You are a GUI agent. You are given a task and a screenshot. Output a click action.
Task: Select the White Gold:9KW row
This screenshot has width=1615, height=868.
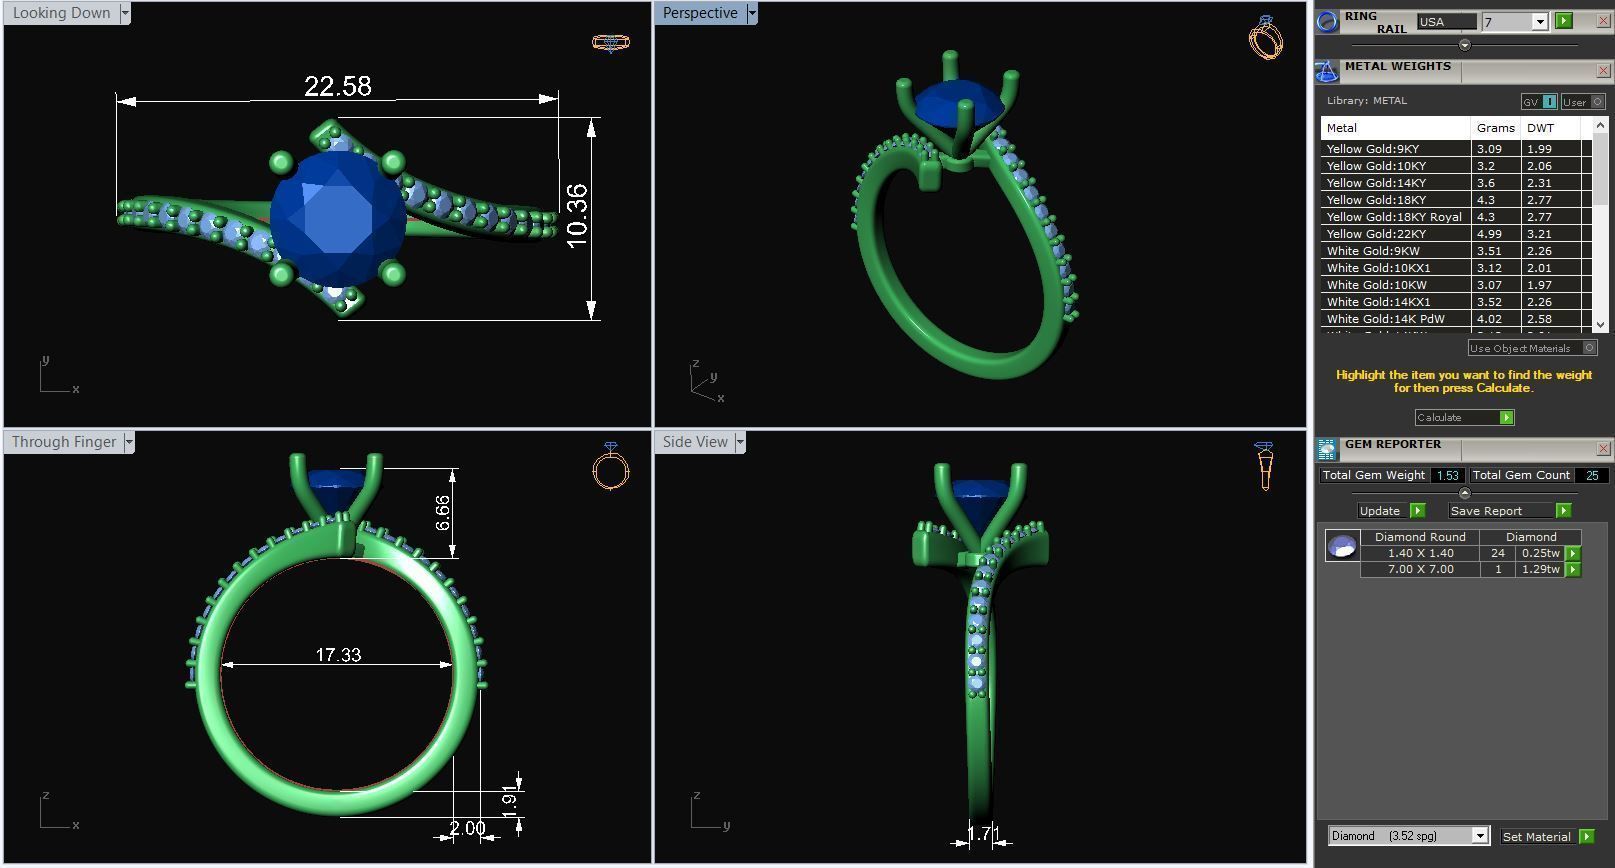tap(1456, 250)
